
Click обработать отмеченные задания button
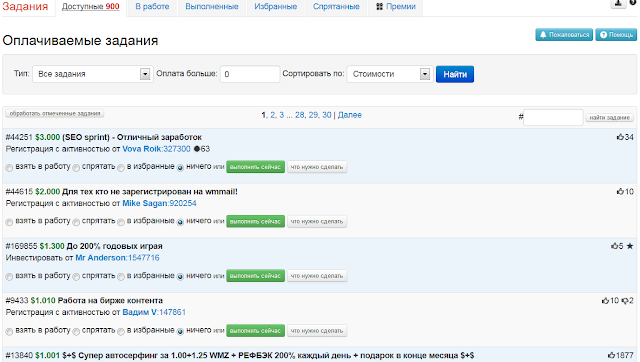55,113
